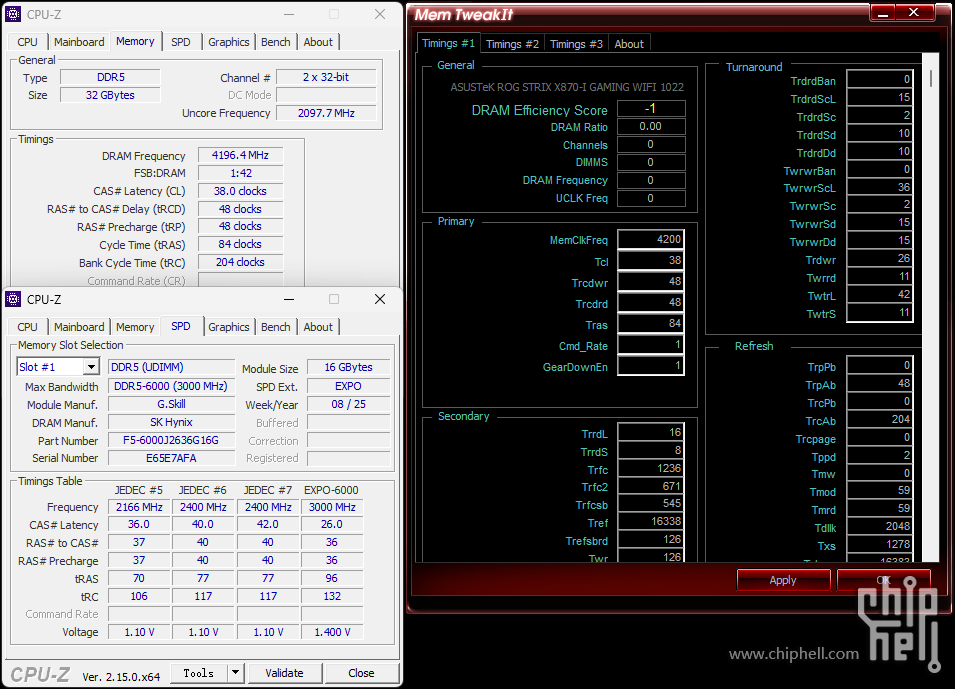The image size is (955, 689).
Task: Click the Trdwr turnaround value field
Action: click(879, 259)
